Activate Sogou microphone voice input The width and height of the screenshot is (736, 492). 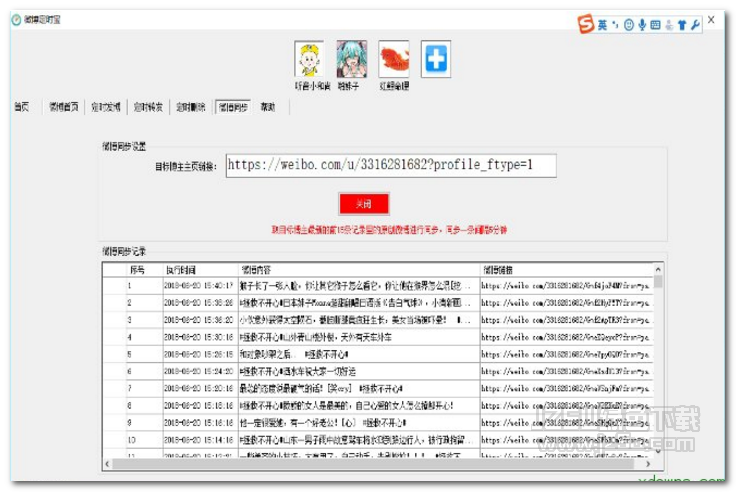642,25
